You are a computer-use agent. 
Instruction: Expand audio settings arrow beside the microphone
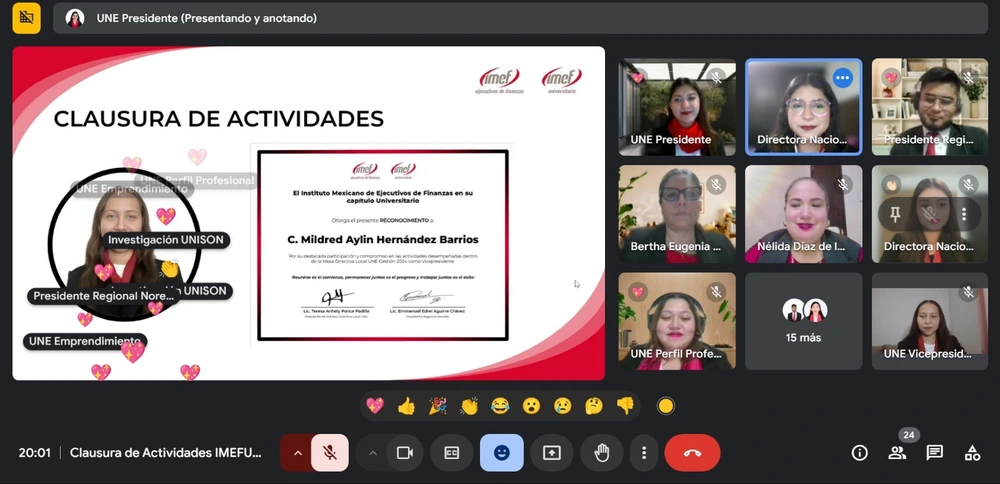tap(297, 453)
